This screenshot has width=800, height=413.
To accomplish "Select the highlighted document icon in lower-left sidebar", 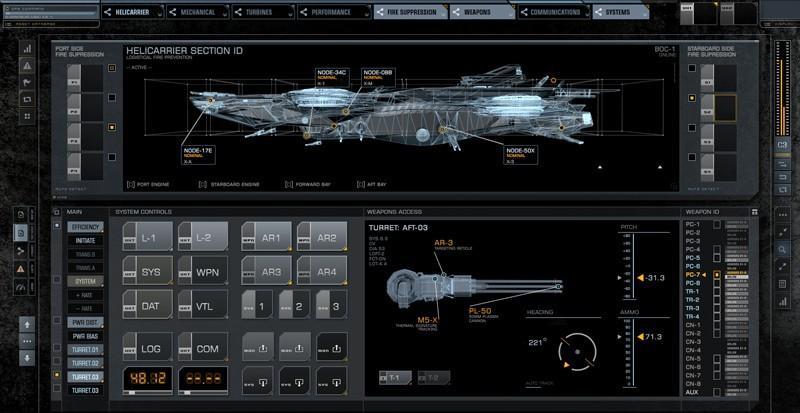I will pos(21,233).
